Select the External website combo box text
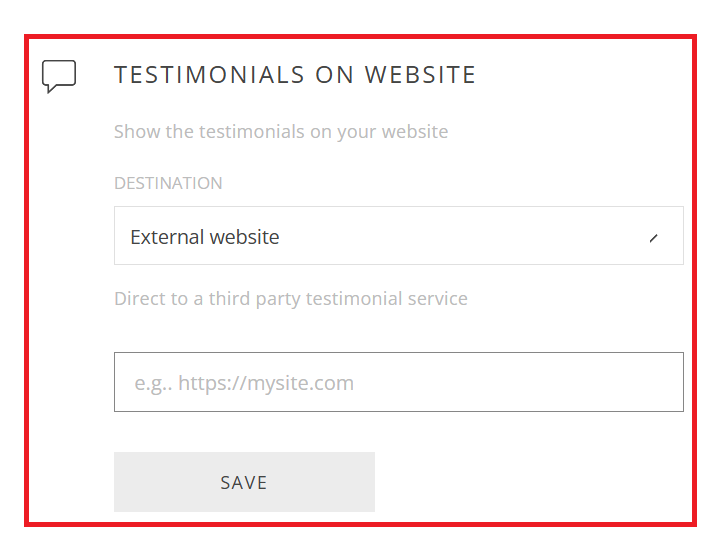Image resolution: width=723 pixels, height=553 pixels. click(x=205, y=237)
